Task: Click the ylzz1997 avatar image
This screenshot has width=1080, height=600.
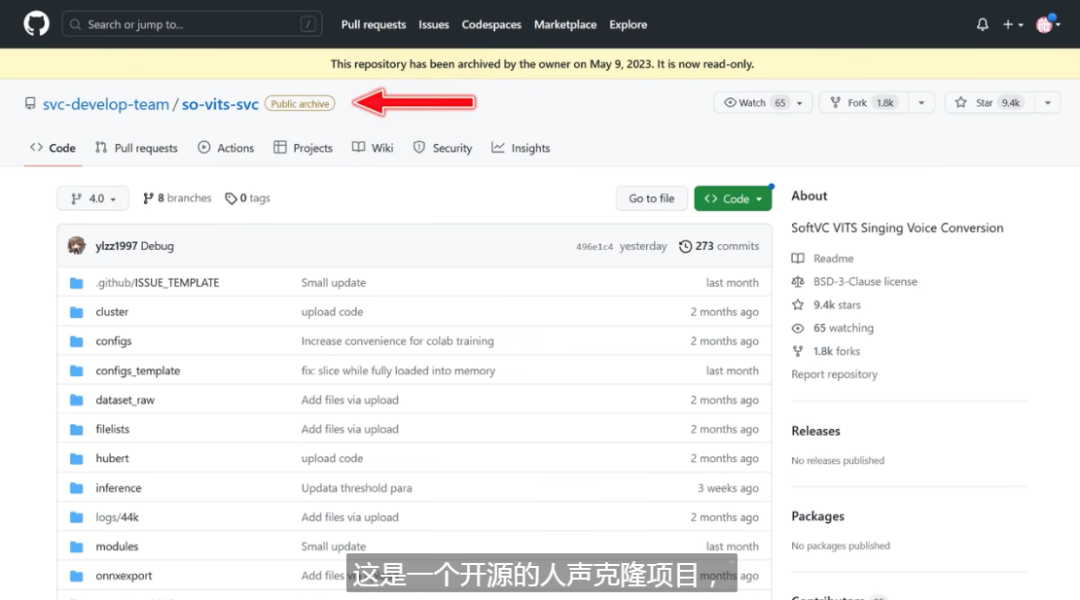Action: tap(76, 245)
